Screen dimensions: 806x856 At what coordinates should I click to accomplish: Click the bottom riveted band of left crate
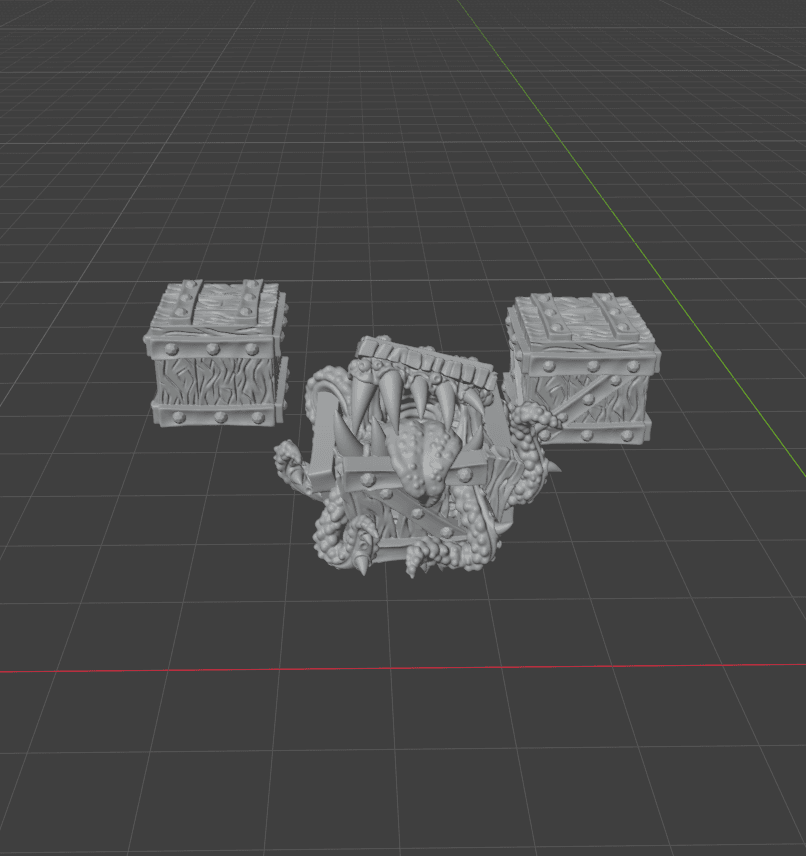[x=216, y=416]
